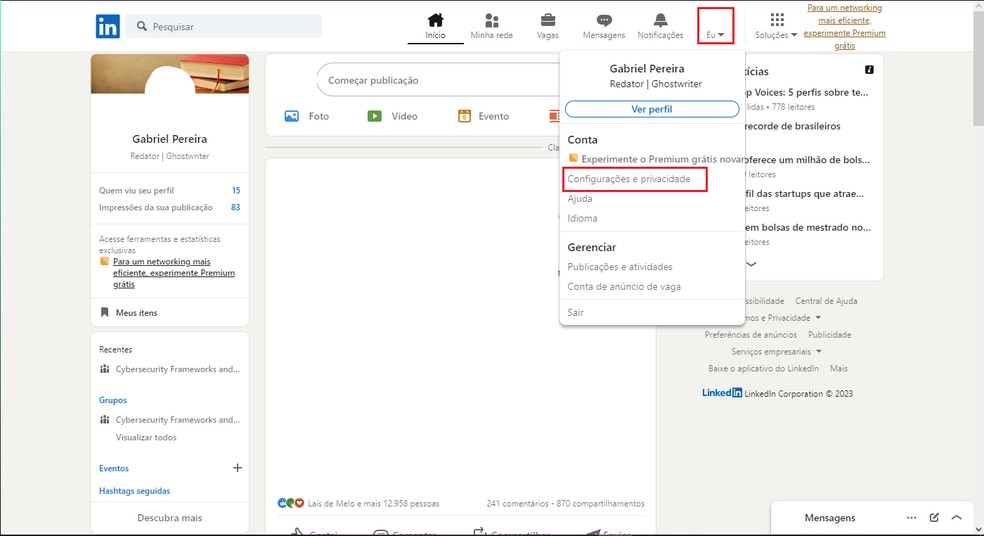984x536 pixels.
Task: Open 870 compartilhamentos on the post
Action: point(600,503)
